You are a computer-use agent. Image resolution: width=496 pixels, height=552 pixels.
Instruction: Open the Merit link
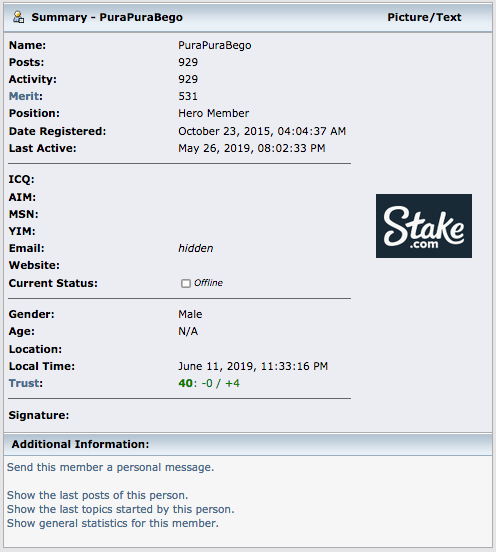tap(24, 96)
